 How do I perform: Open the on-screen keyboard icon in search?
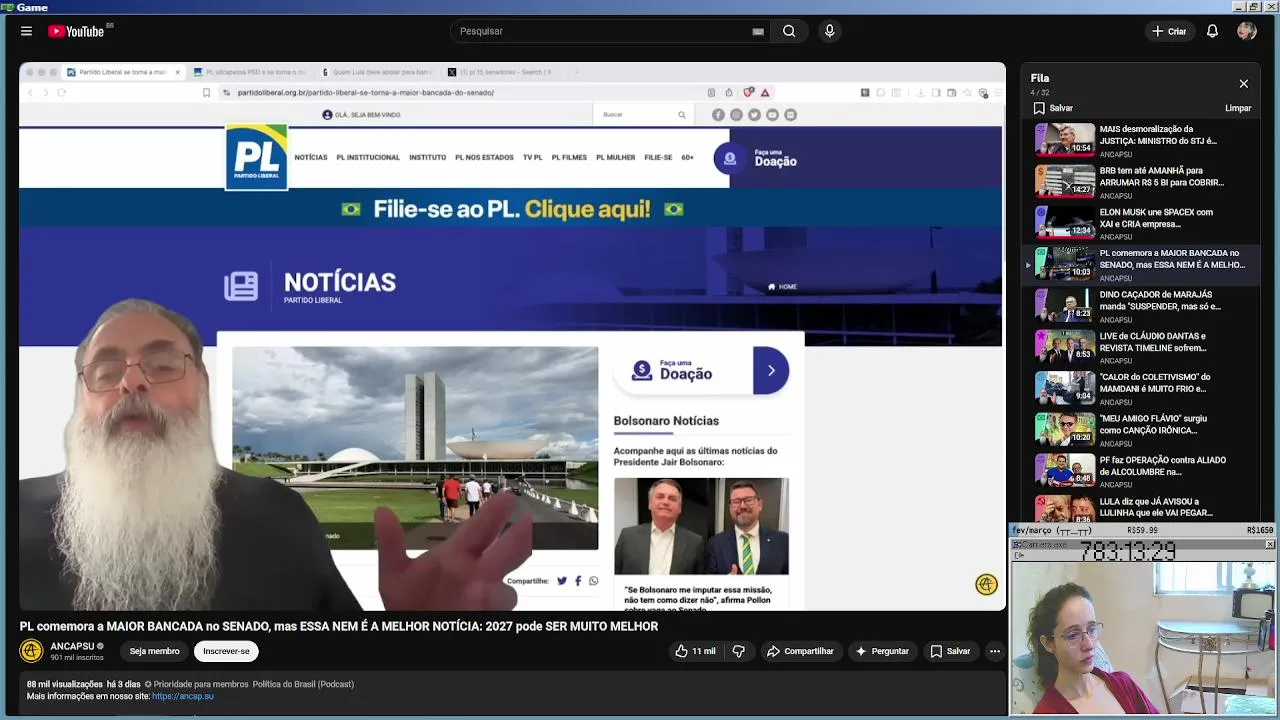(x=758, y=31)
